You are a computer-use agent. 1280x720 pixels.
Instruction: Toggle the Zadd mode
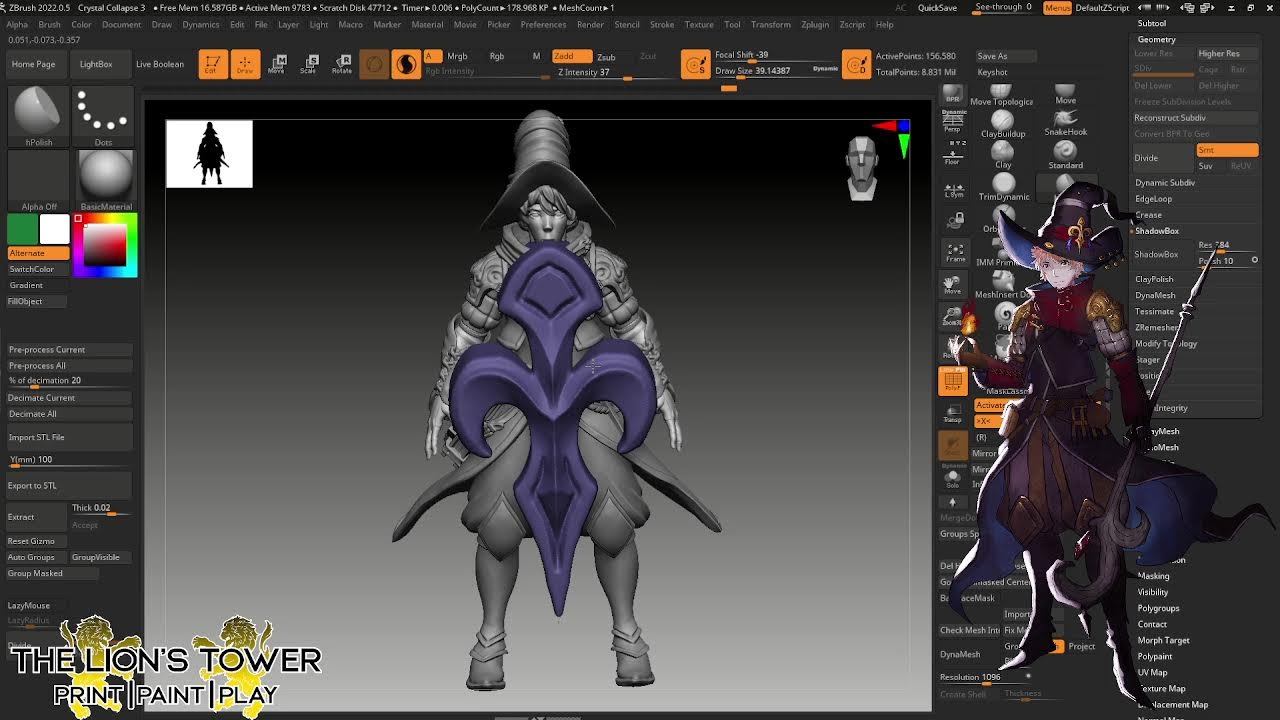click(x=571, y=56)
